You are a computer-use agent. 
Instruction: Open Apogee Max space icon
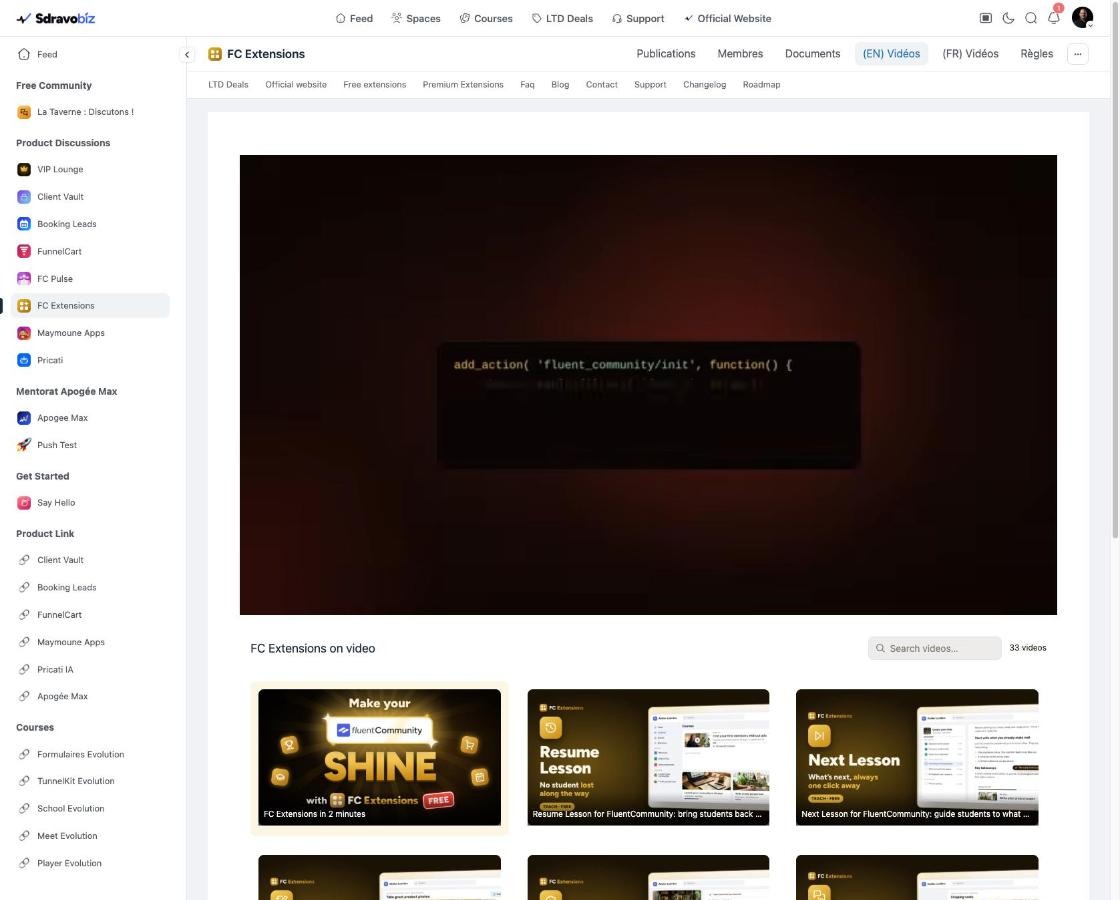click(x=24, y=418)
